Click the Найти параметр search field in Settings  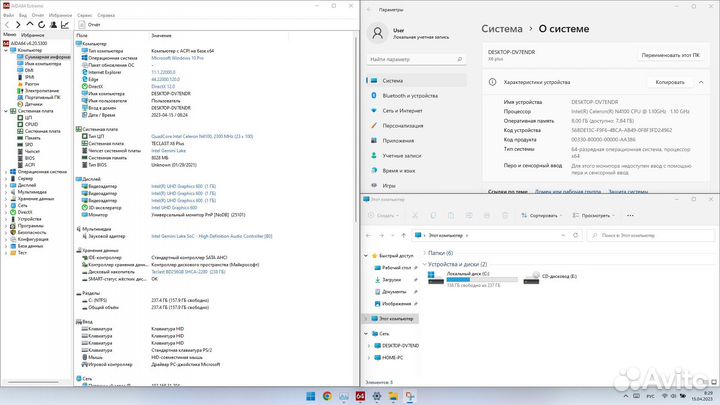point(416,59)
